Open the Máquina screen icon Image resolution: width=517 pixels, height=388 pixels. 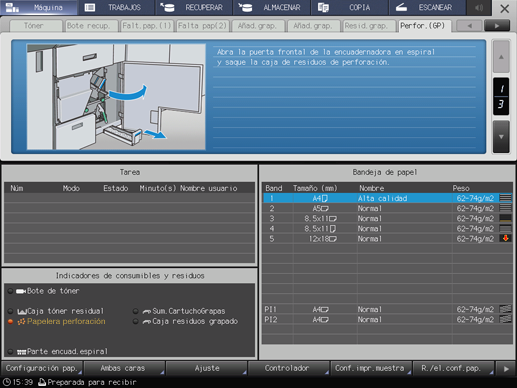(x=12, y=7)
